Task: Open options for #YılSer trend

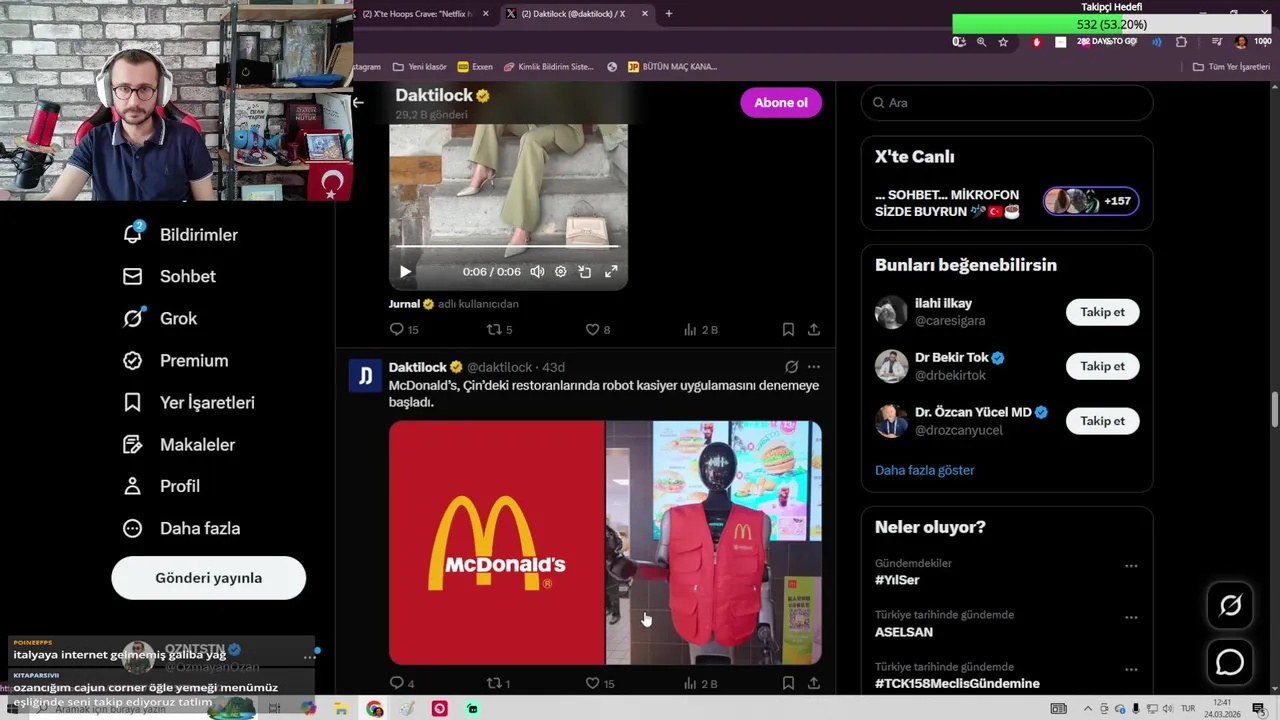Action: coord(1131,566)
